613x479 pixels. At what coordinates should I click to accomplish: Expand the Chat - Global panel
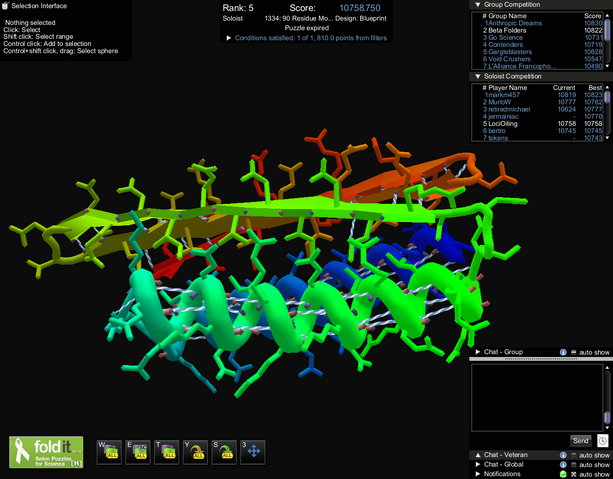pyautogui.click(x=477, y=465)
